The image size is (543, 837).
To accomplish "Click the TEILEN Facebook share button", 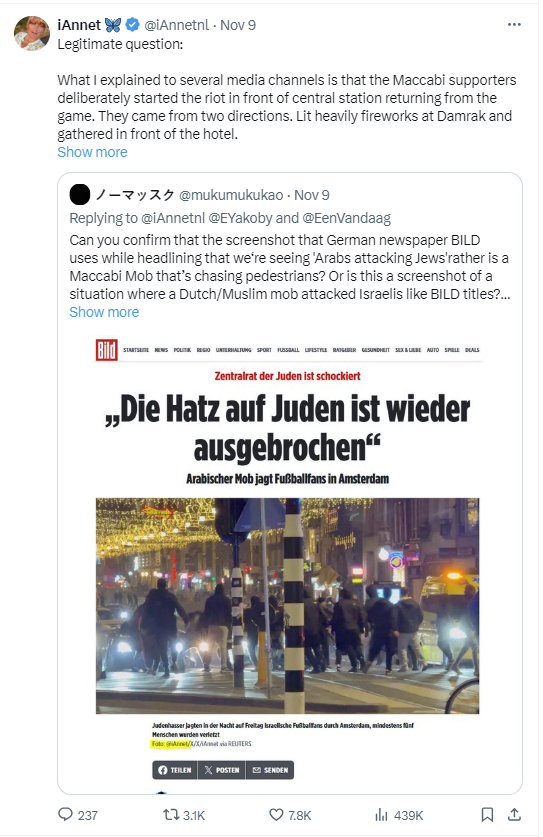I will coord(175,770).
